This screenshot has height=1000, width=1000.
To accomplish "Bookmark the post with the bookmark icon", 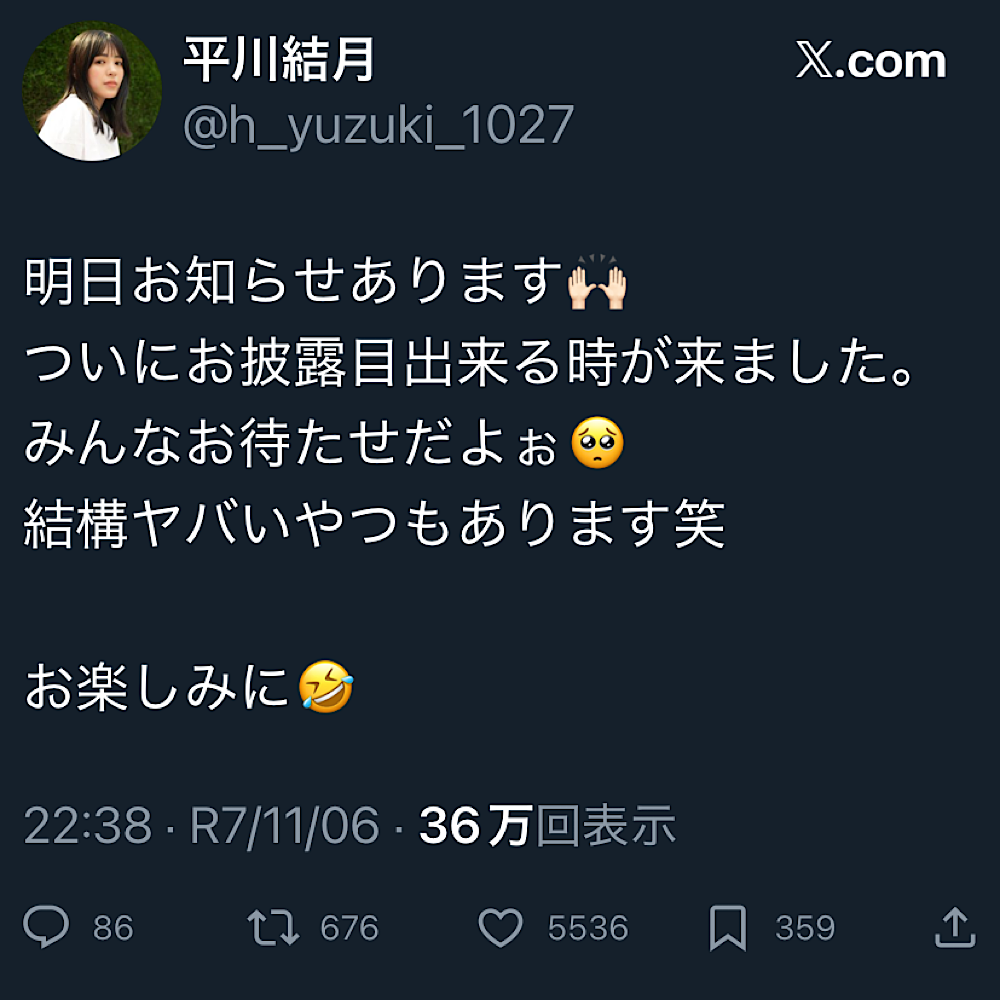I will [x=728, y=928].
